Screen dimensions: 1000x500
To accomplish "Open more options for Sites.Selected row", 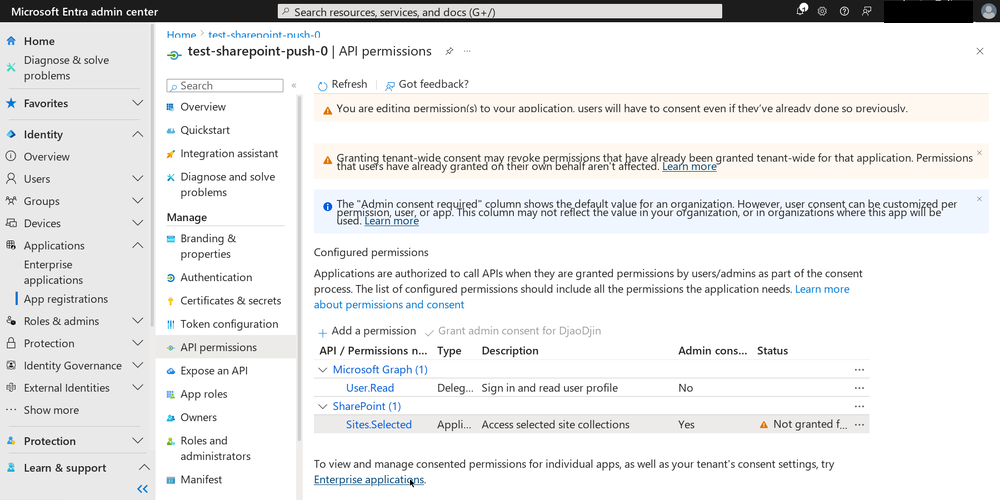I will pyautogui.click(x=859, y=424).
